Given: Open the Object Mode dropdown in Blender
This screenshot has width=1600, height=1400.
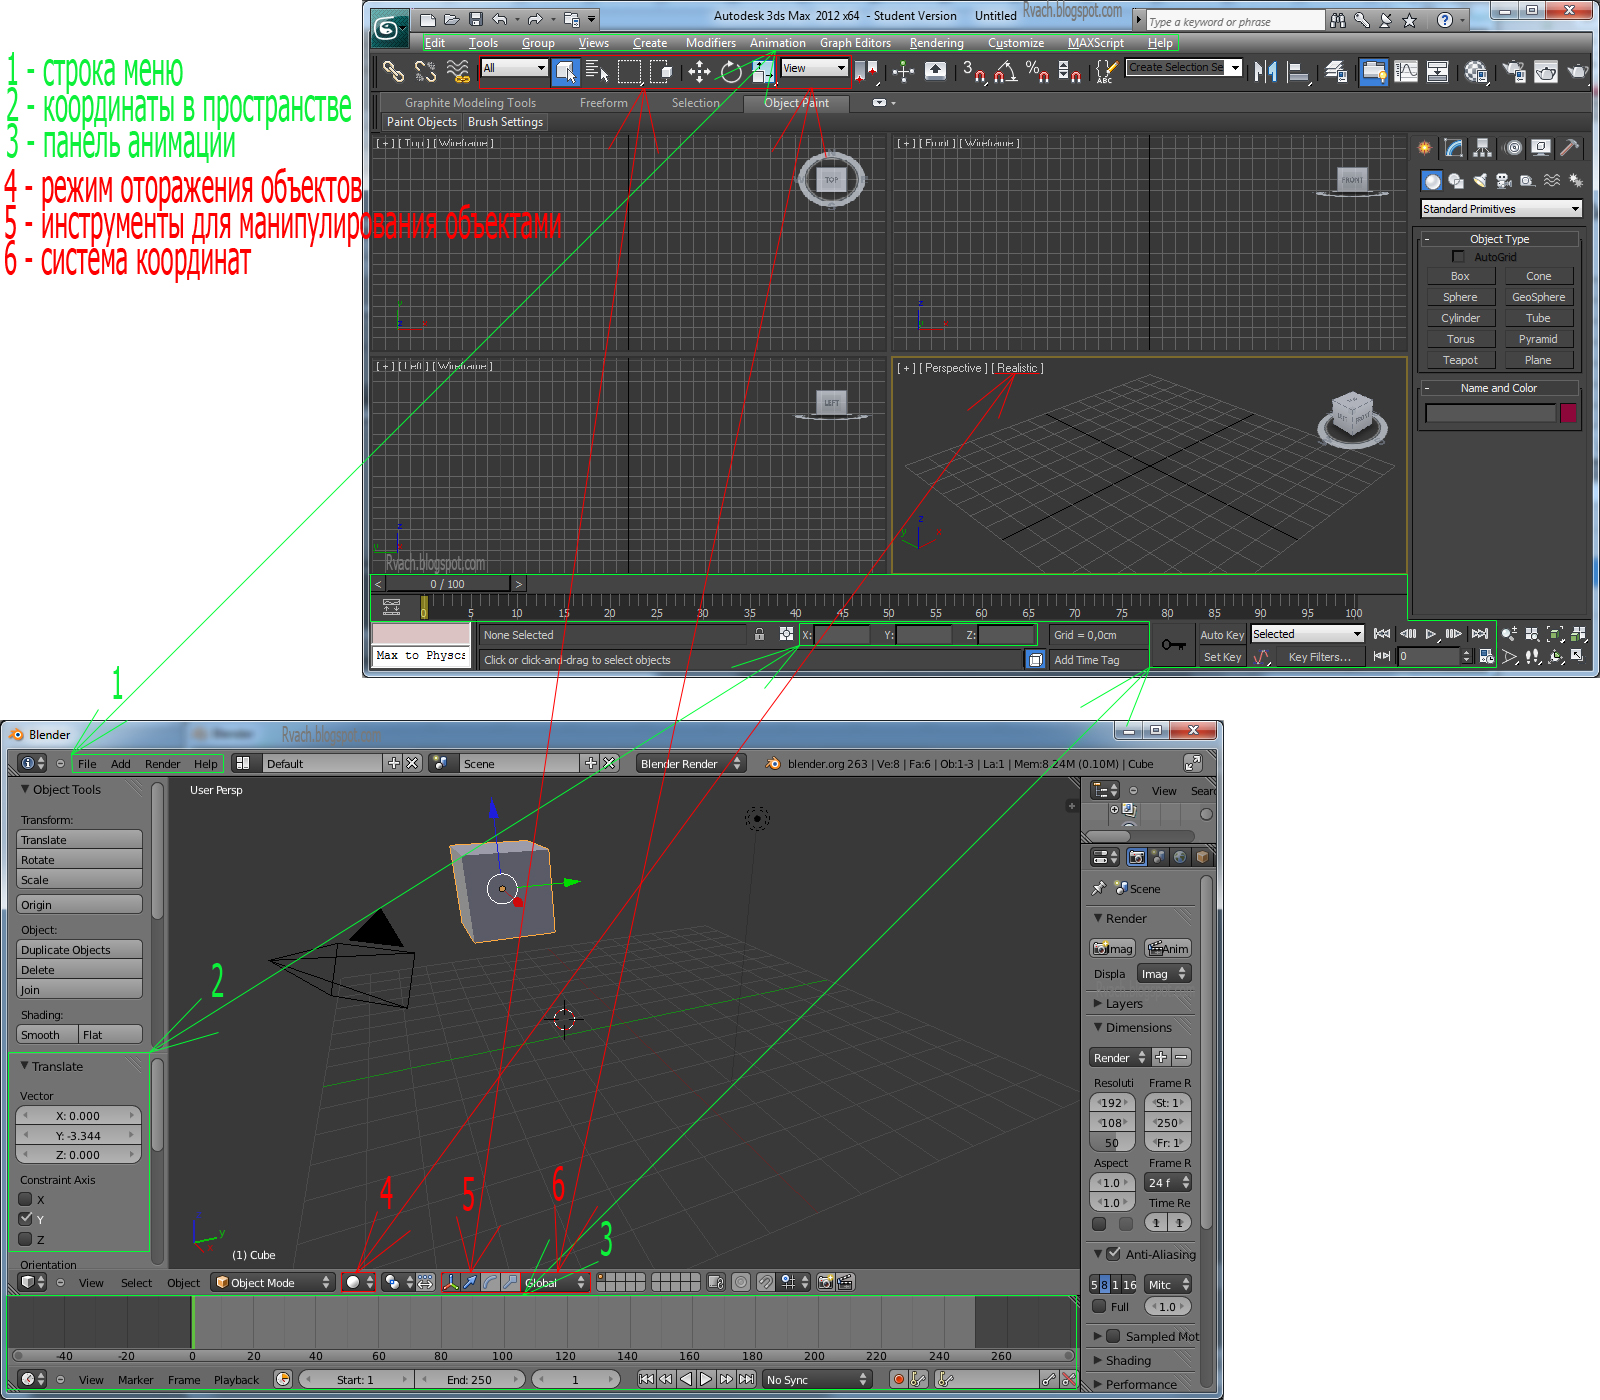Looking at the screenshot, I should click(272, 1282).
